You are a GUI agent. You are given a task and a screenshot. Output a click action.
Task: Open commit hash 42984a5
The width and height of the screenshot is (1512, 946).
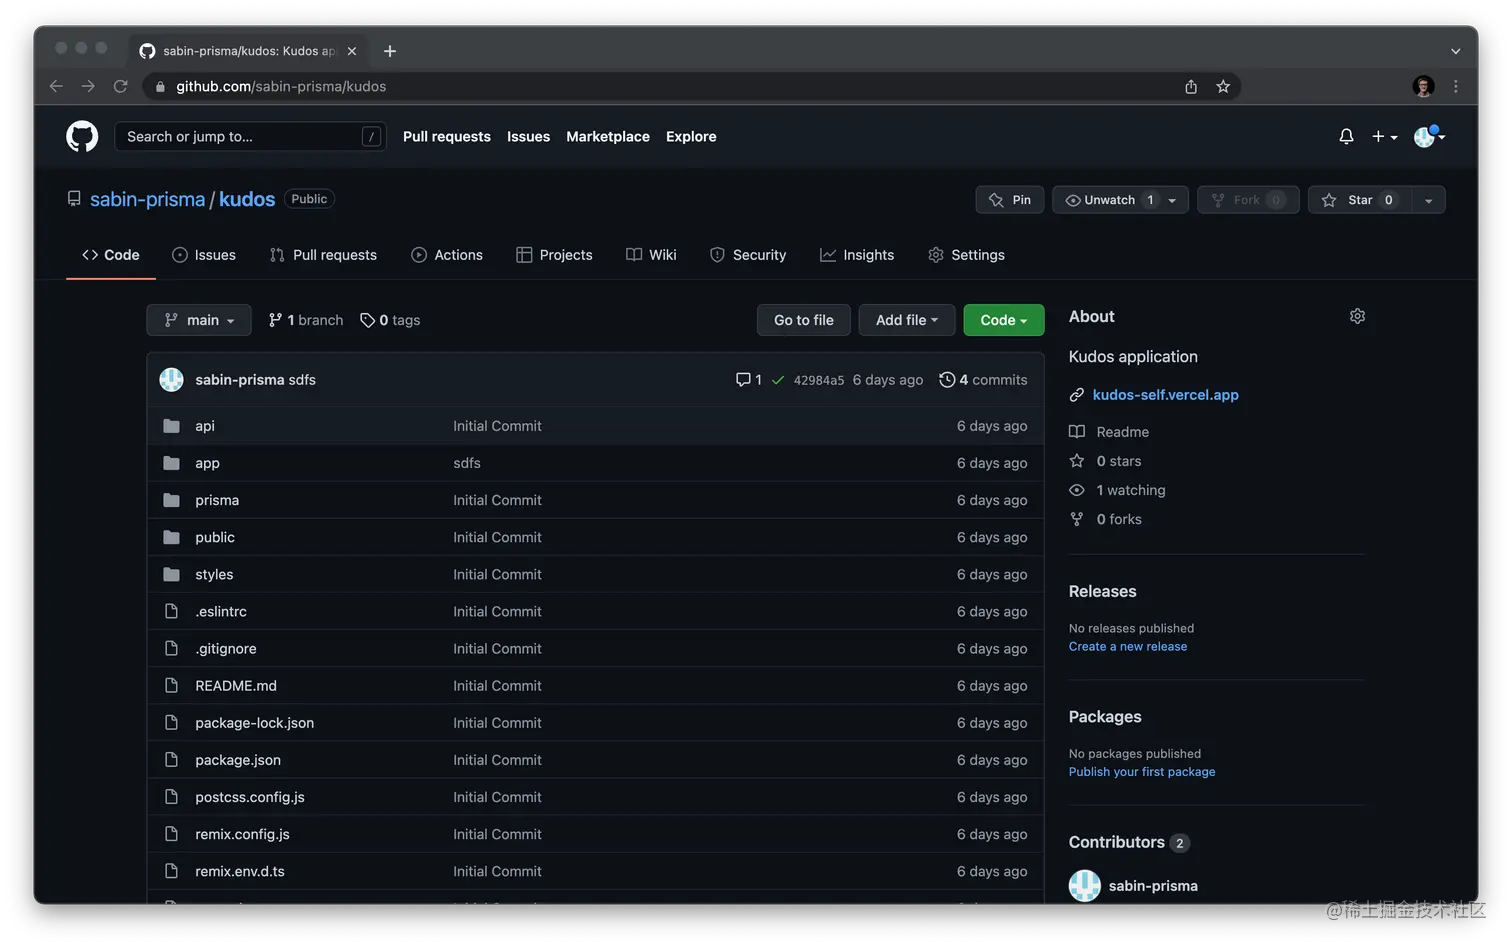(819, 380)
